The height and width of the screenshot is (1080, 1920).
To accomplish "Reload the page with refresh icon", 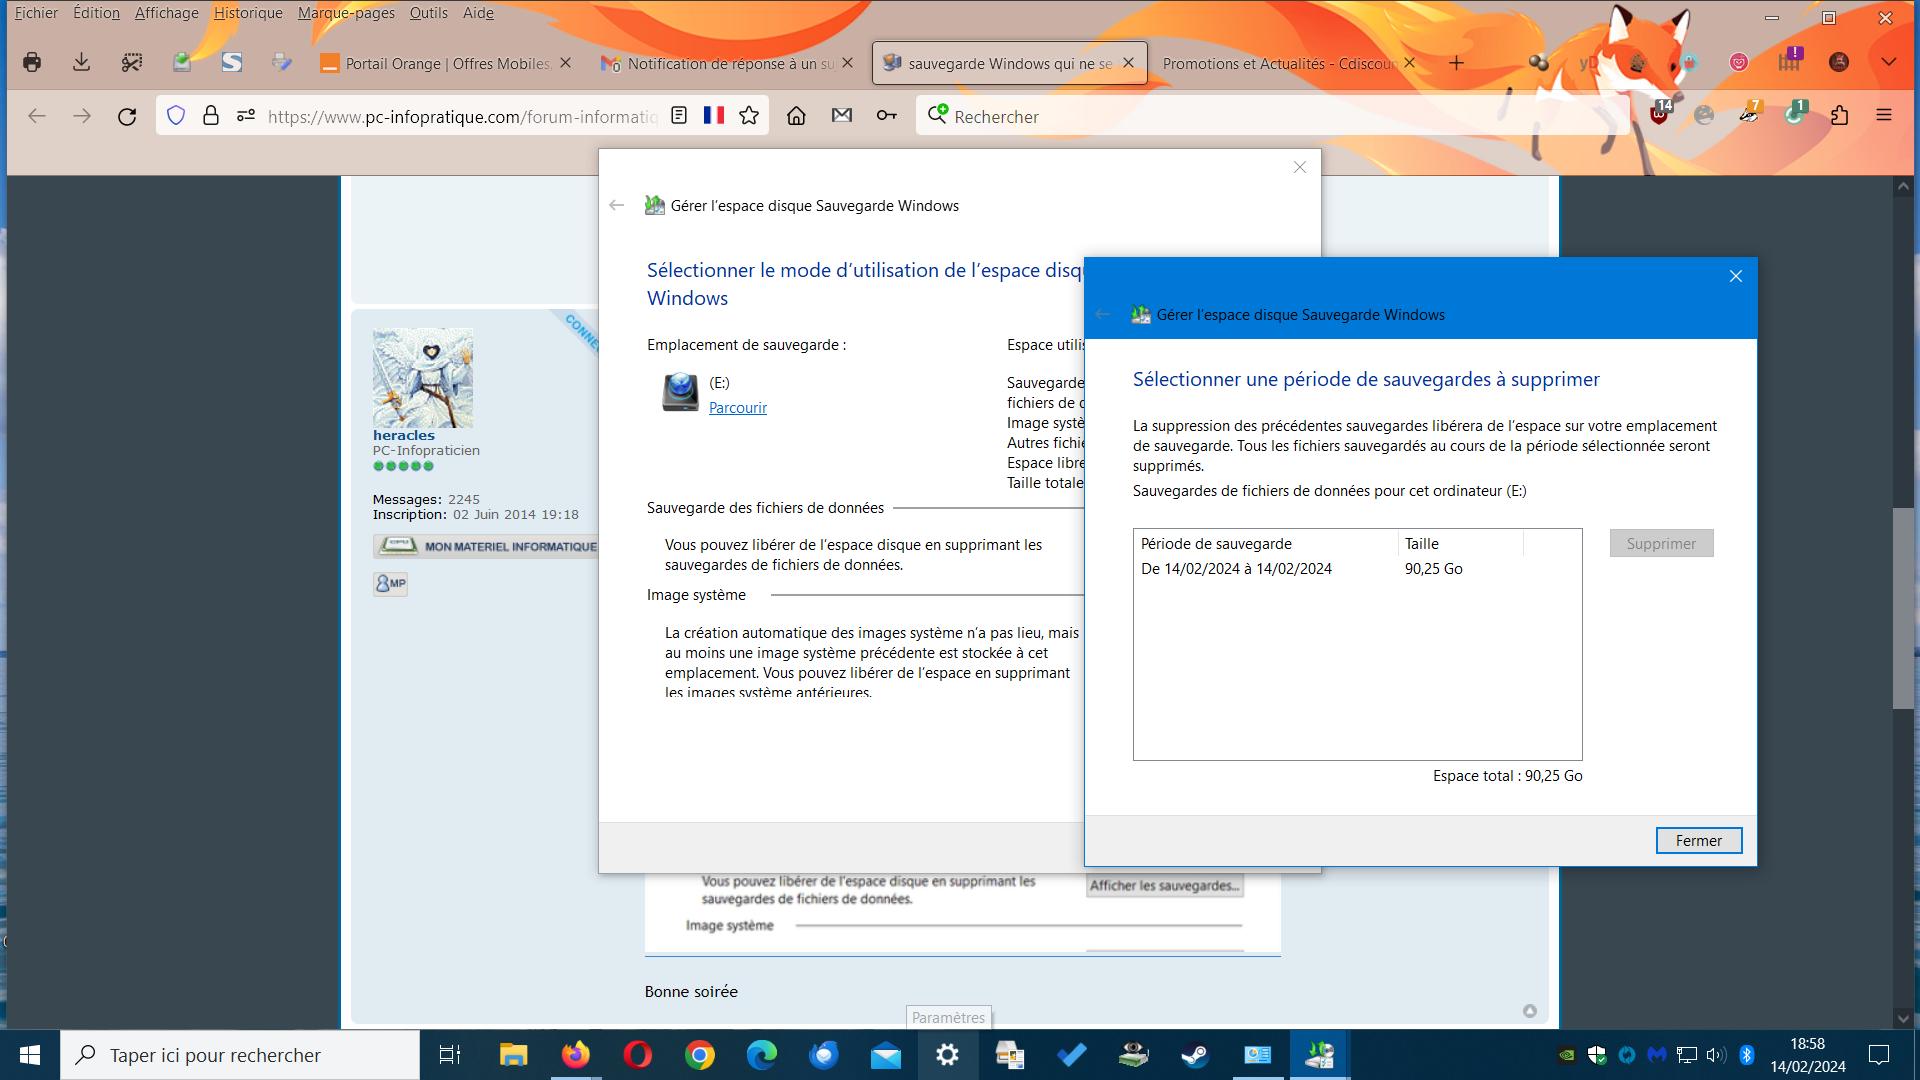I will pyautogui.click(x=127, y=117).
